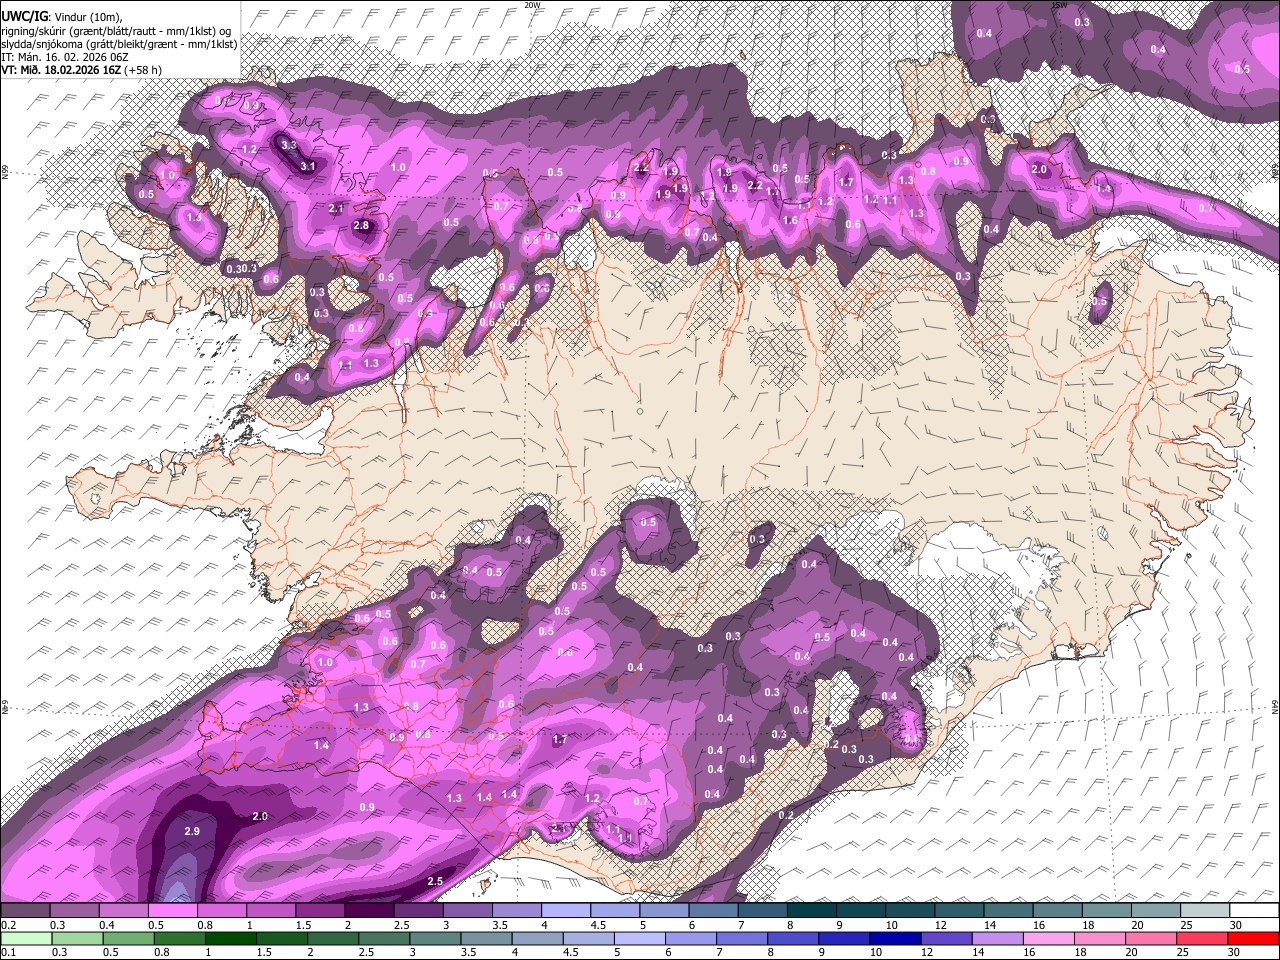Click the 2.8 precipitation value on the map

click(362, 226)
